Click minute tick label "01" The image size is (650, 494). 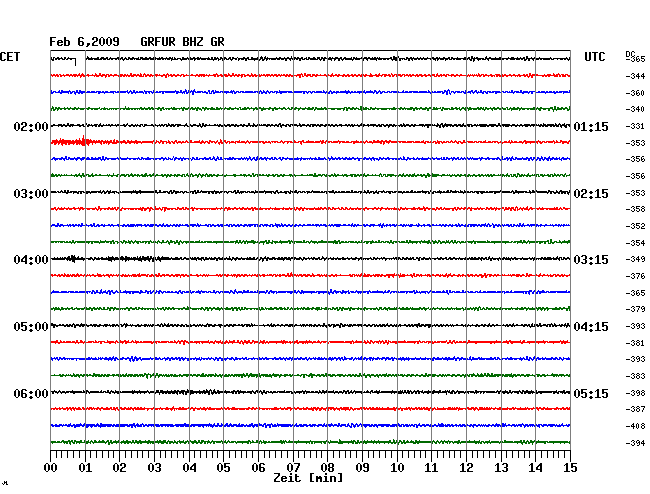85,468
